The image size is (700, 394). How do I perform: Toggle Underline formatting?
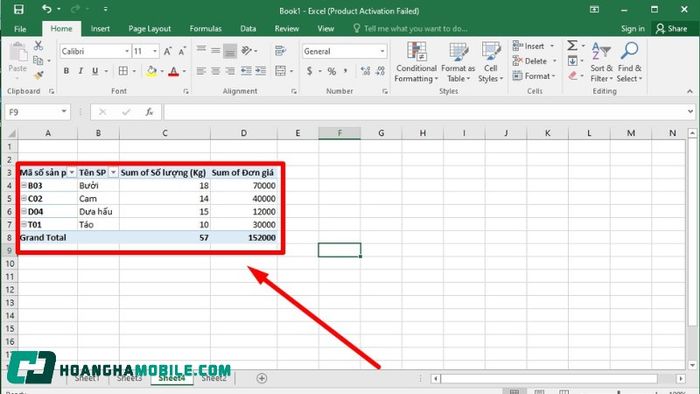pyautogui.click(x=95, y=71)
